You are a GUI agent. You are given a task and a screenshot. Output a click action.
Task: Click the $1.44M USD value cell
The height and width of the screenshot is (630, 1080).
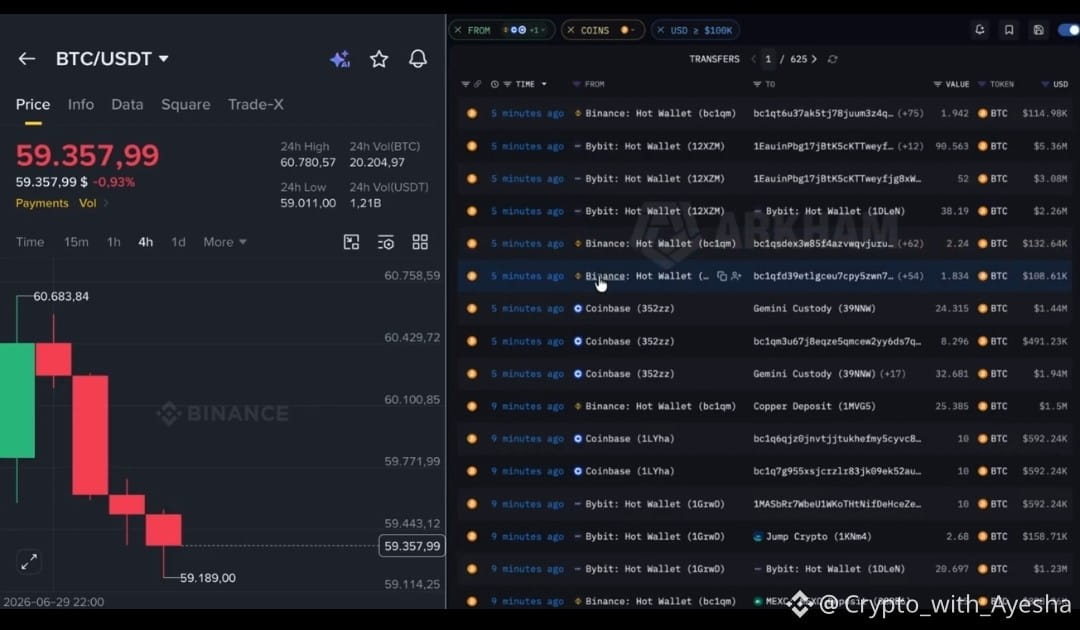pyautogui.click(x=1050, y=308)
